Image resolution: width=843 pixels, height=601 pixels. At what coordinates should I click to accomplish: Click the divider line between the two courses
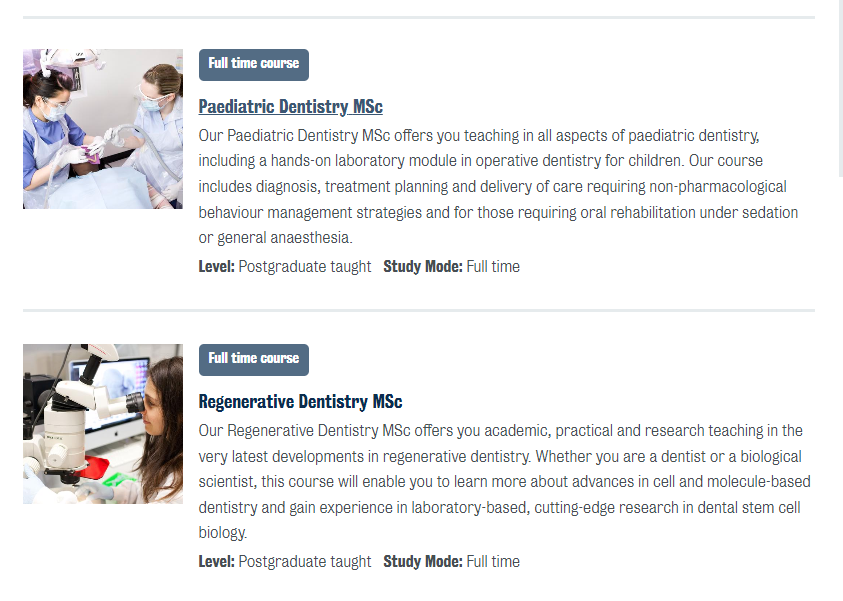point(418,311)
